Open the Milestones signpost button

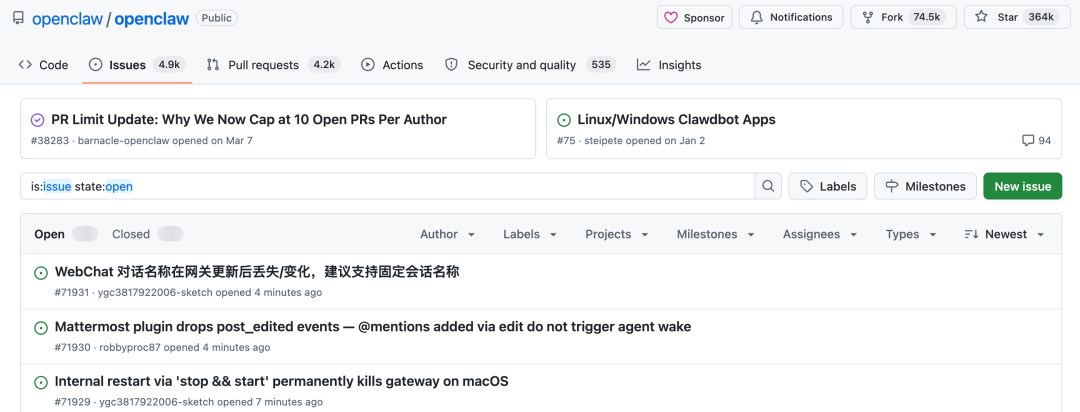pos(925,186)
